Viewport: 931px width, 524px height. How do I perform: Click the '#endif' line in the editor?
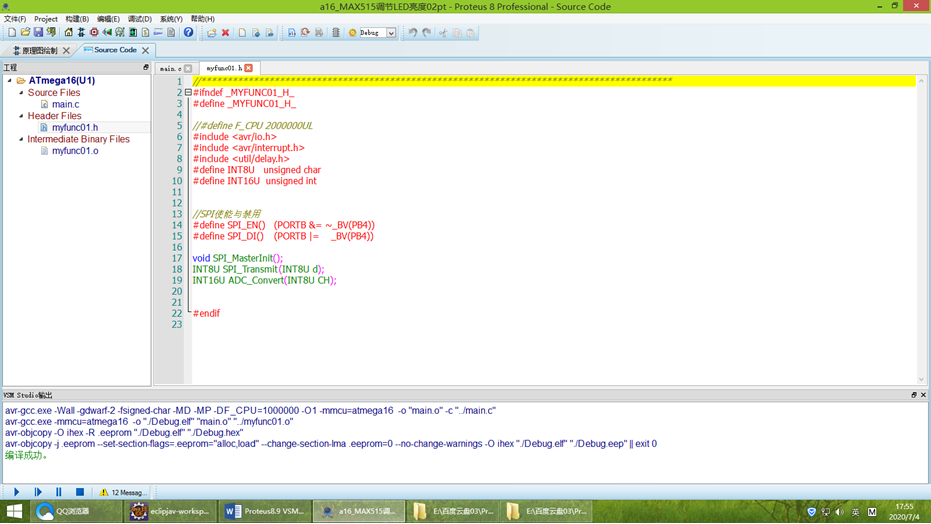(206, 313)
